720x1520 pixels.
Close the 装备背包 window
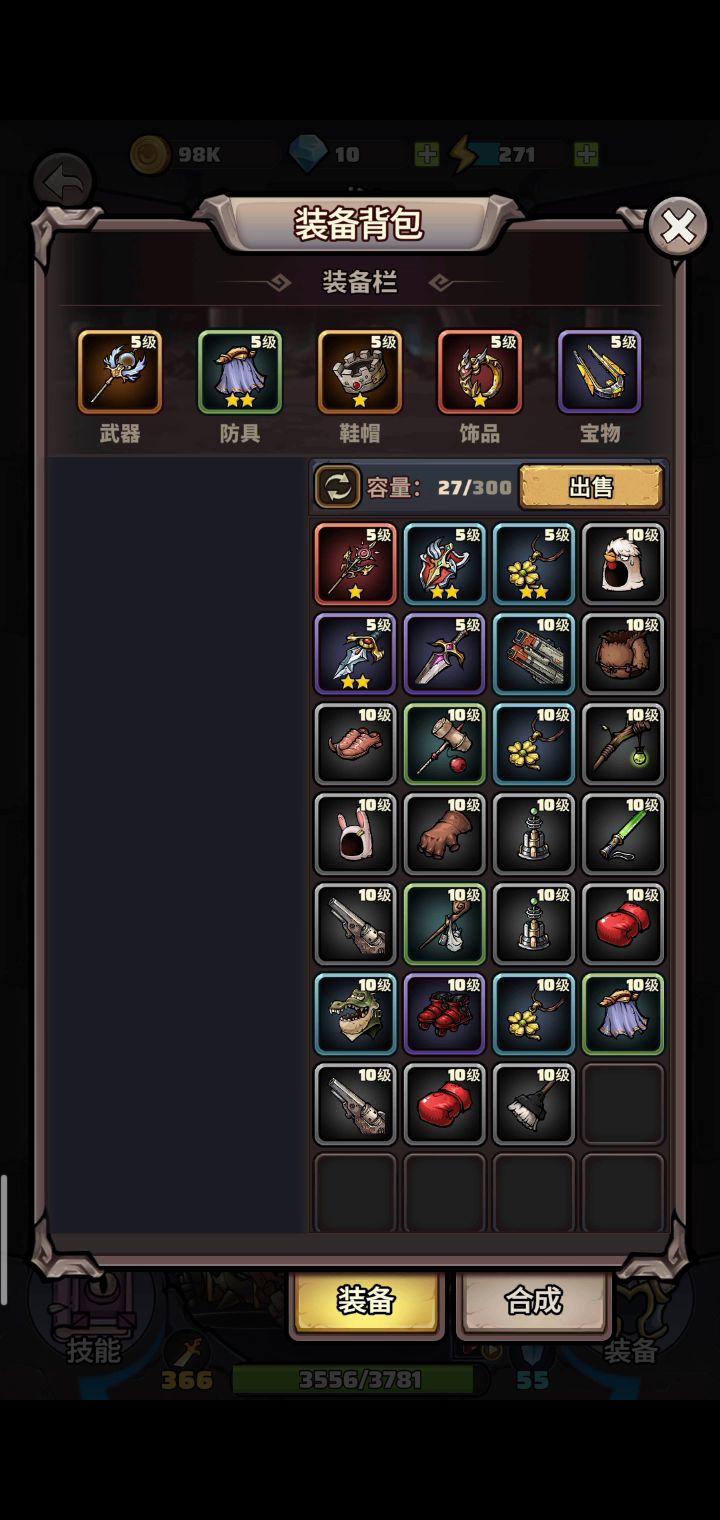pyautogui.click(x=677, y=227)
